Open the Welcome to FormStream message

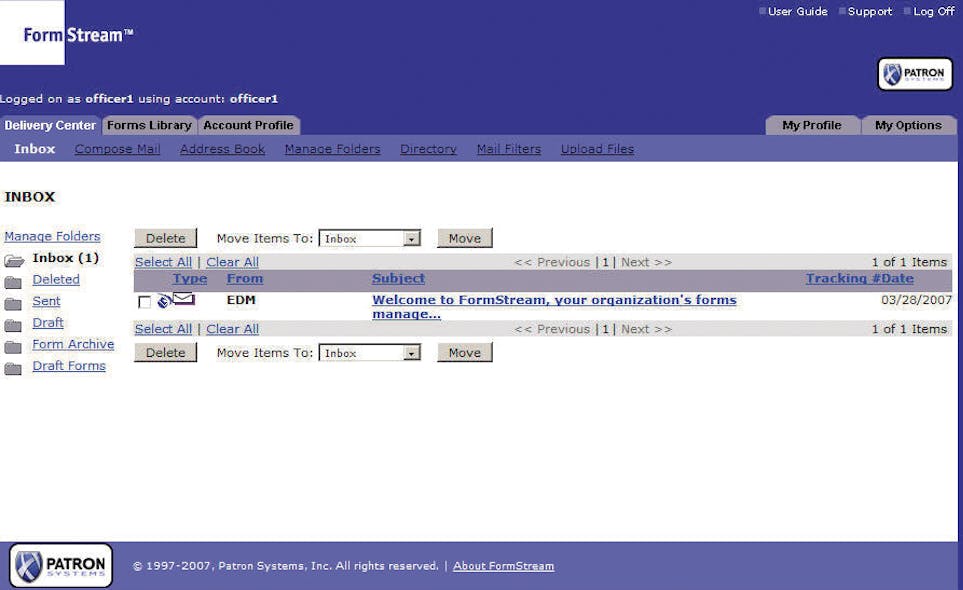[x=554, y=306]
